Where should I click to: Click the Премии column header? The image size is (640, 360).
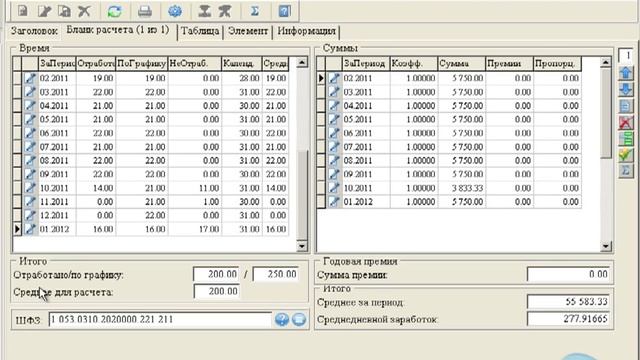coord(509,64)
